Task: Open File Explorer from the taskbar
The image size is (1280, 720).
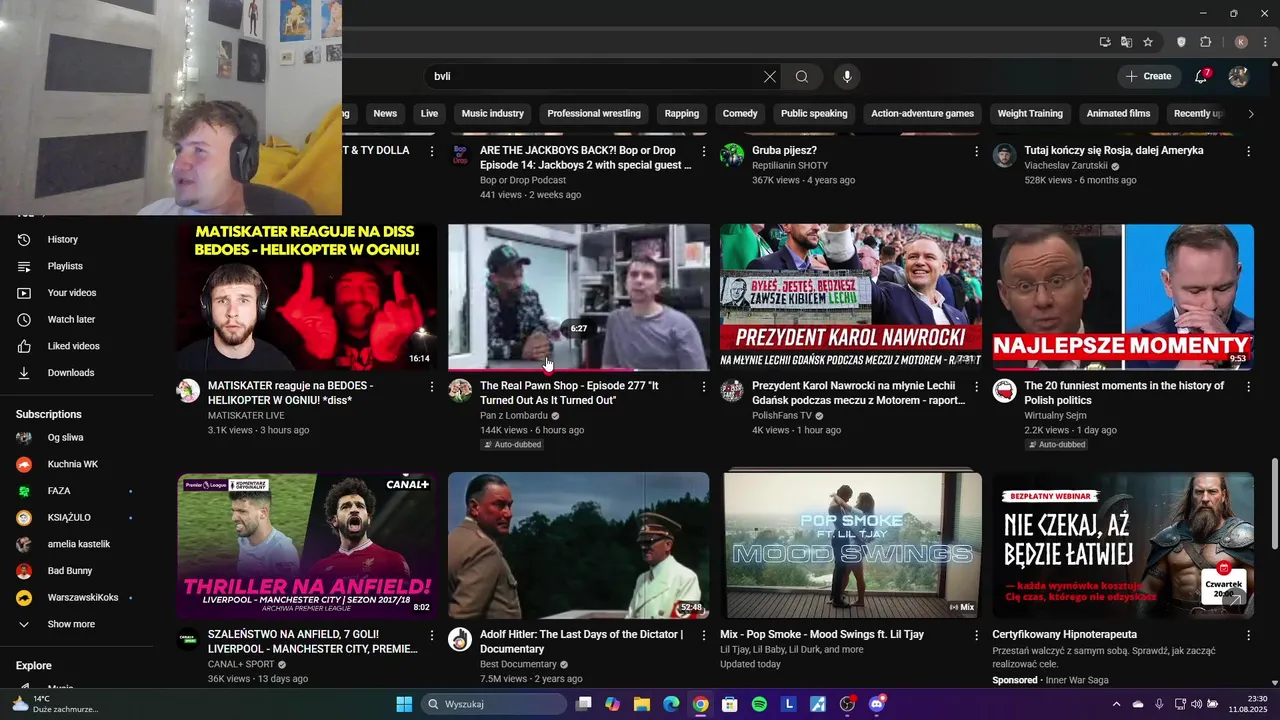Action: point(642,704)
